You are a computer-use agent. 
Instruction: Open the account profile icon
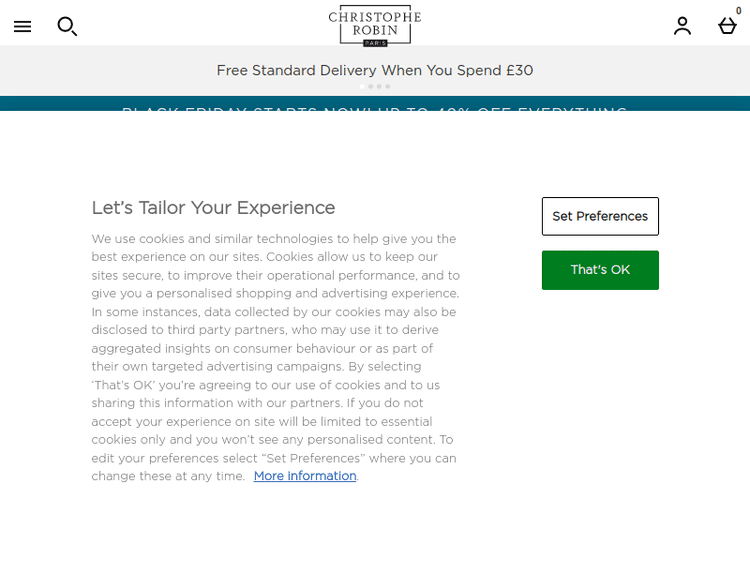click(x=682, y=26)
